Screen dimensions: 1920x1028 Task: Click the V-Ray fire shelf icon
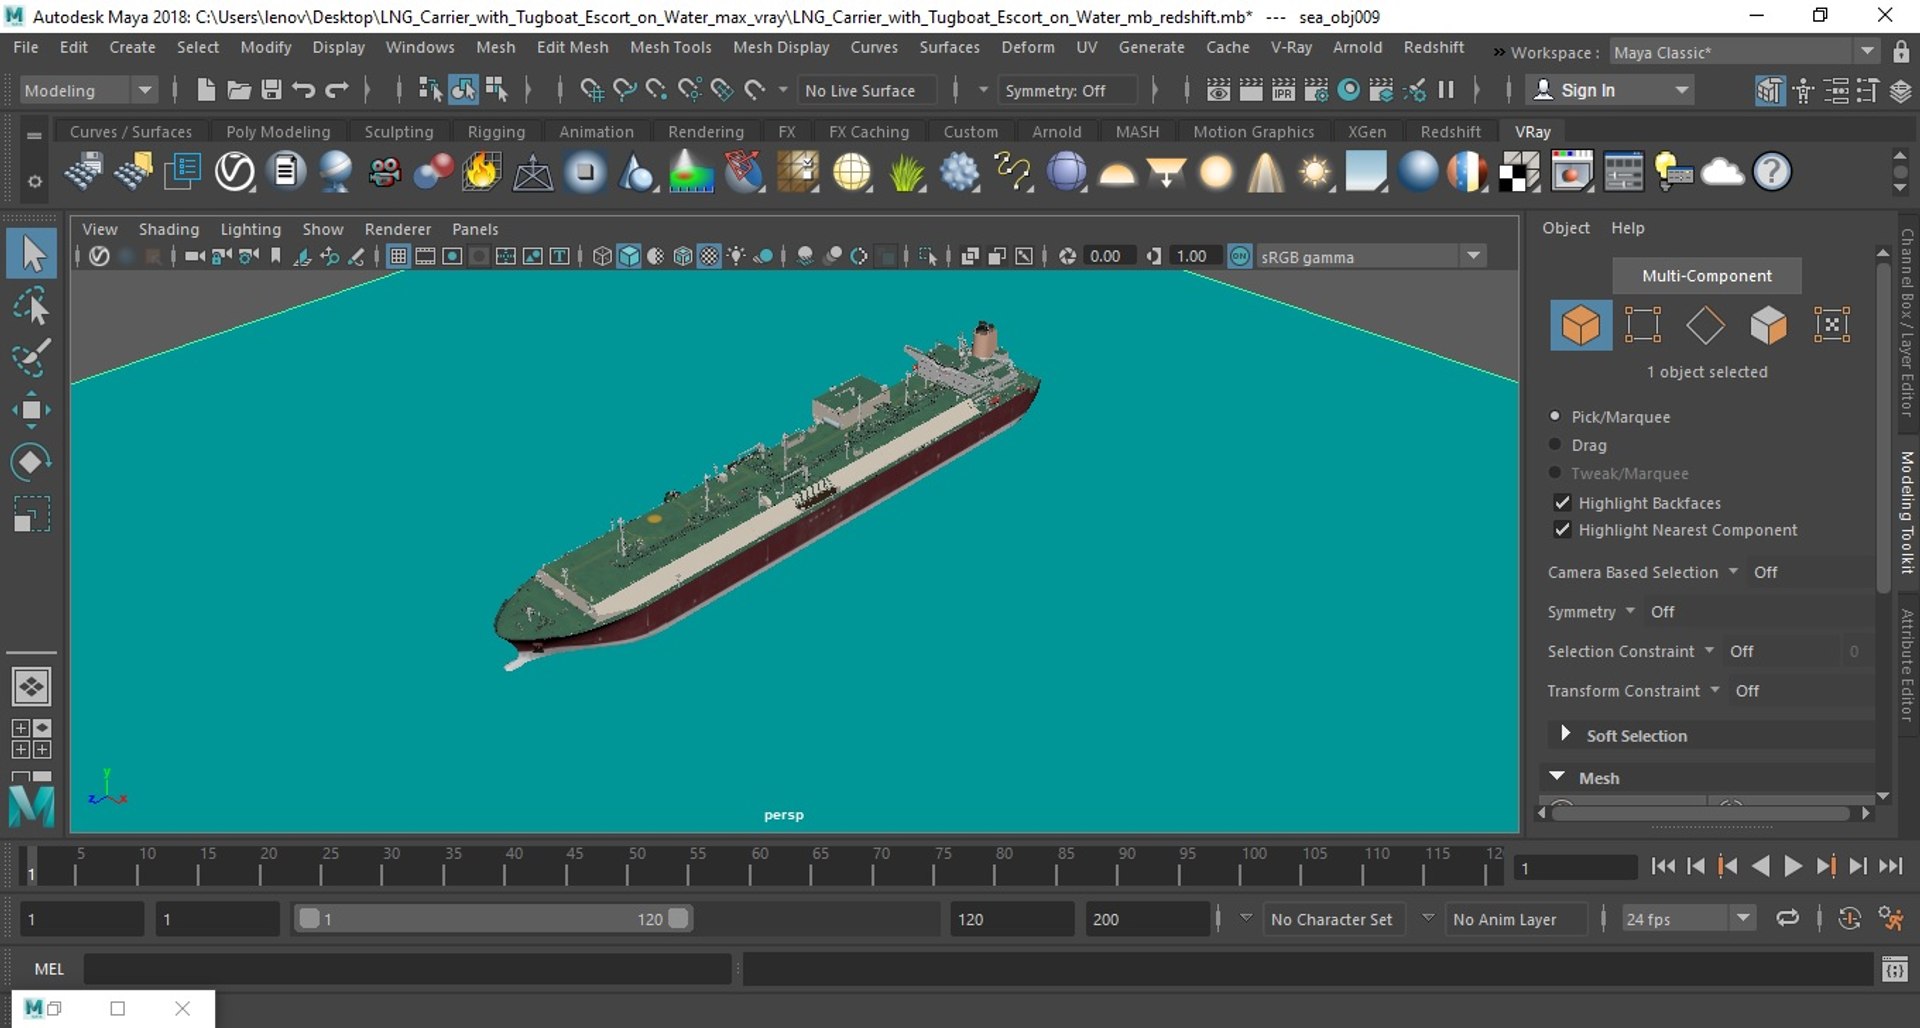click(481, 172)
